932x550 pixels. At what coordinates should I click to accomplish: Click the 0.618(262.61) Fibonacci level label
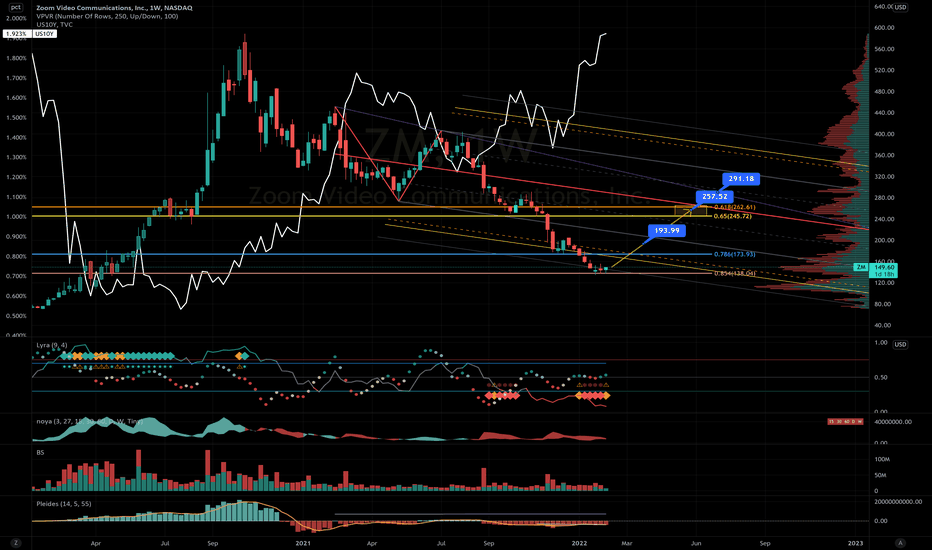tap(734, 207)
